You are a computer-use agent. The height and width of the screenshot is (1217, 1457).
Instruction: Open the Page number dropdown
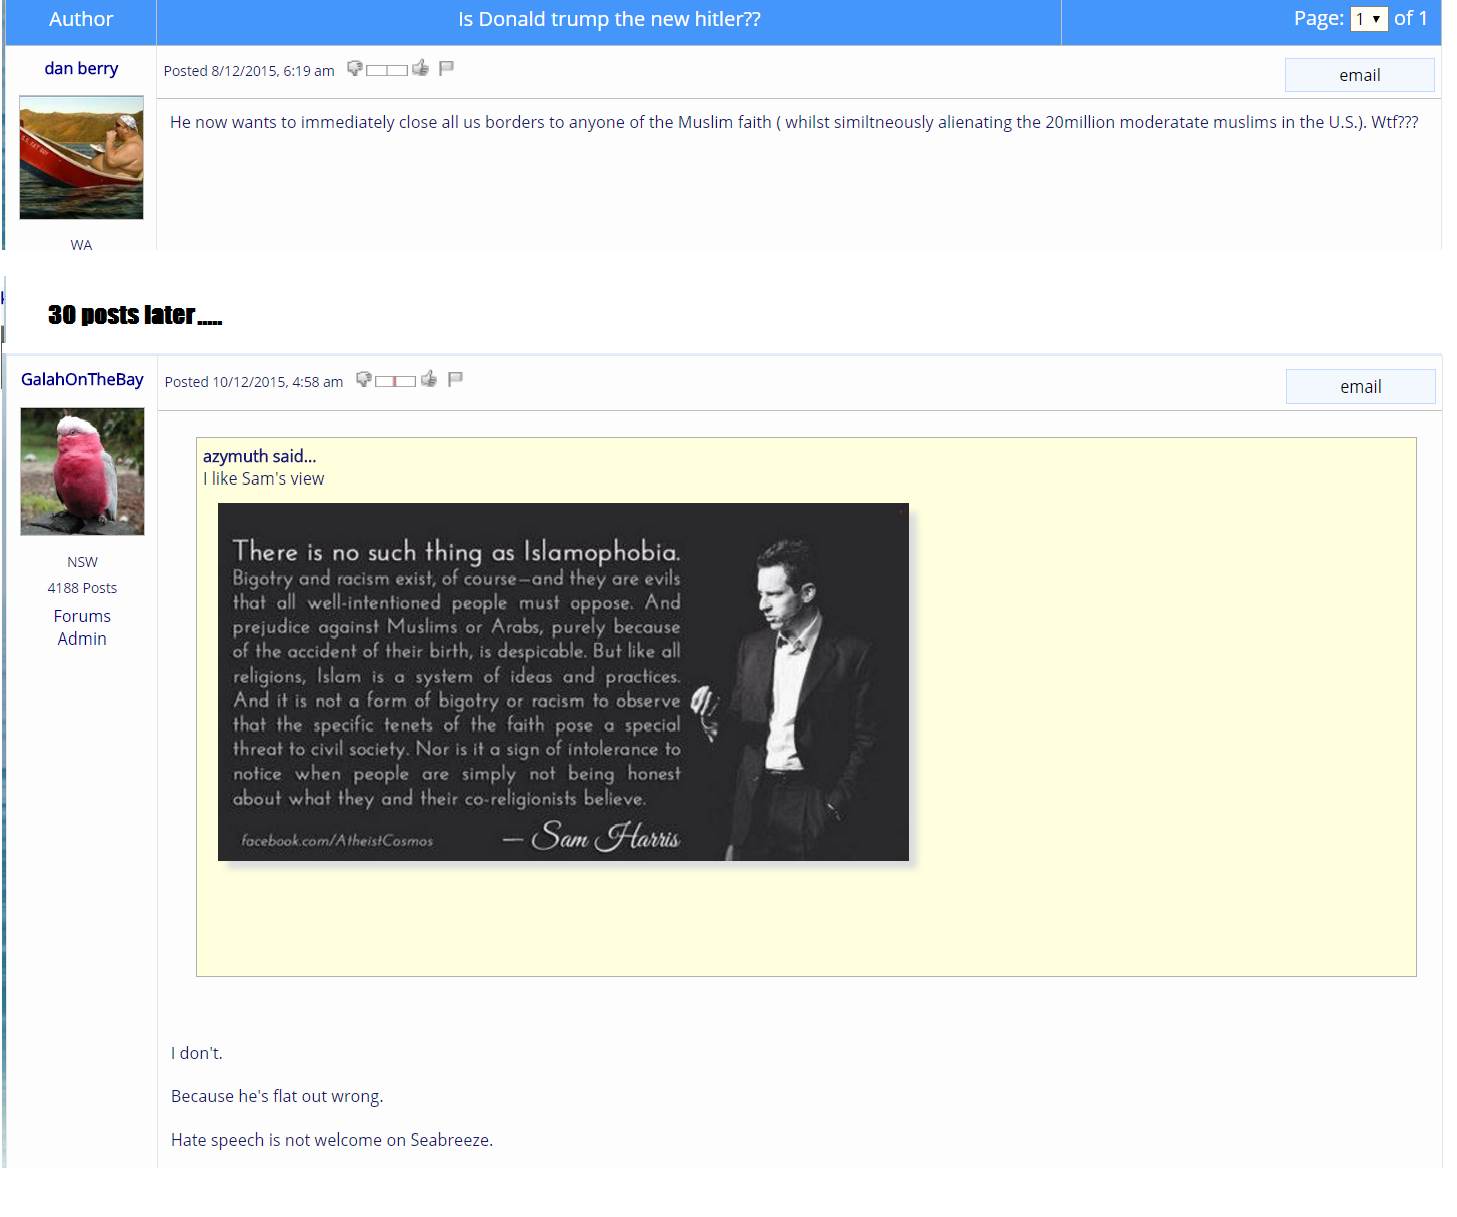(1368, 19)
